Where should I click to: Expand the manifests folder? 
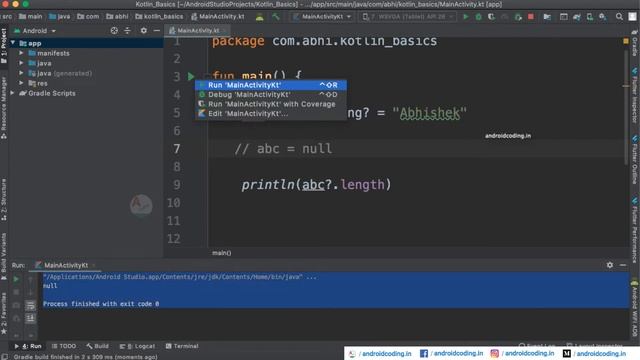(21, 53)
